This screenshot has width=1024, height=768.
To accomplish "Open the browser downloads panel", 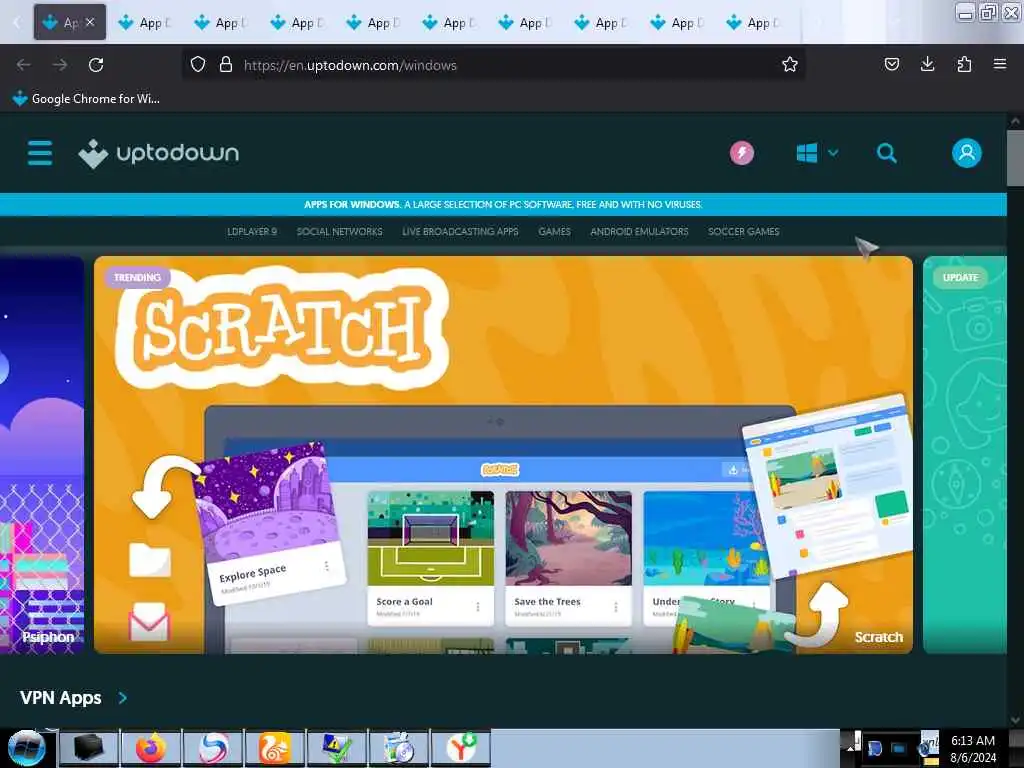I will (x=927, y=64).
